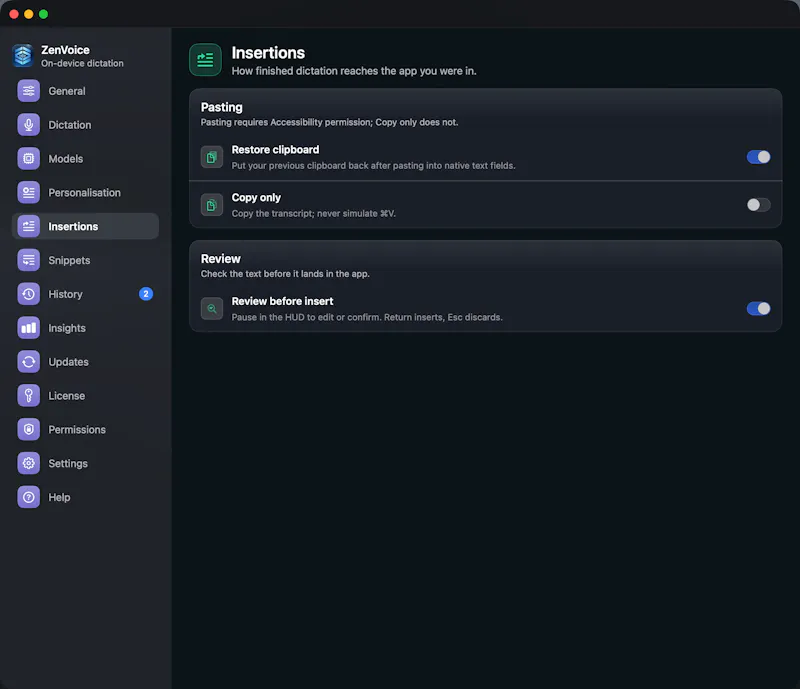Click the Help question mark icon
Screen dimensions: 800x689
coord(29,497)
